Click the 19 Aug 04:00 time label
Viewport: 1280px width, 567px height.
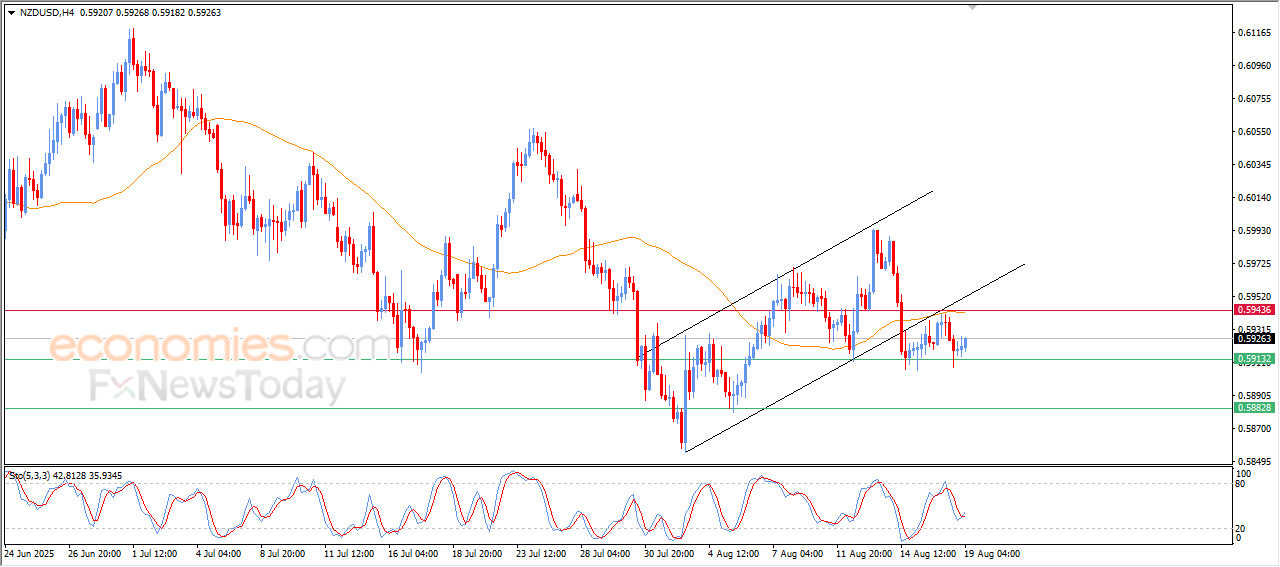990,553
